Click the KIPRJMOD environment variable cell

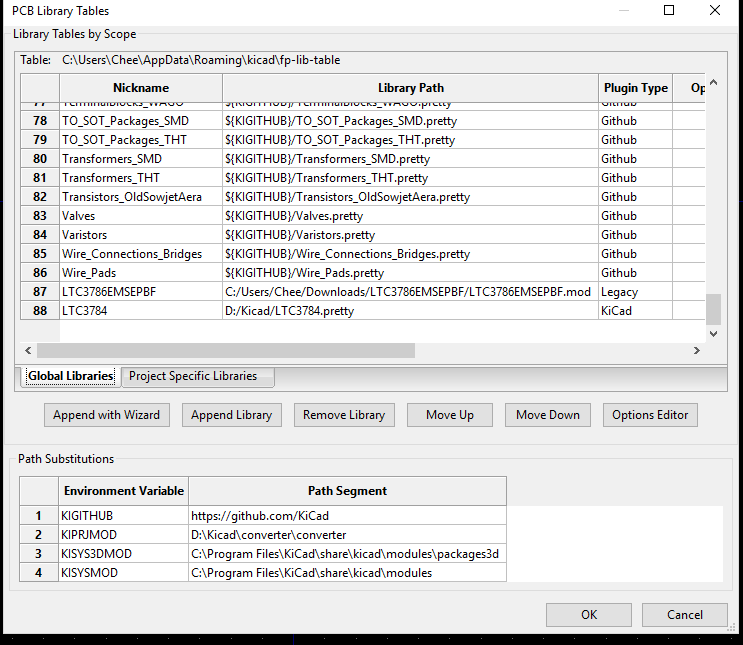point(124,535)
